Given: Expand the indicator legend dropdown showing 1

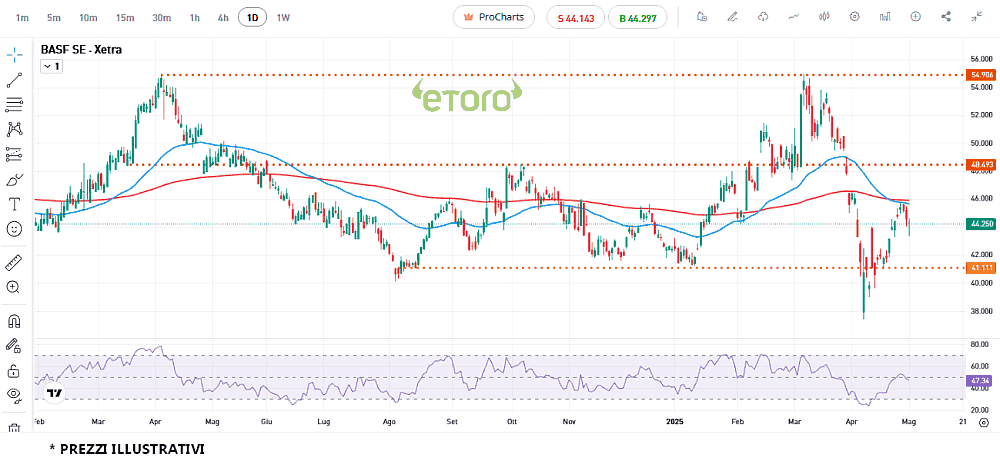Looking at the screenshot, I should (x=51, y=66).
